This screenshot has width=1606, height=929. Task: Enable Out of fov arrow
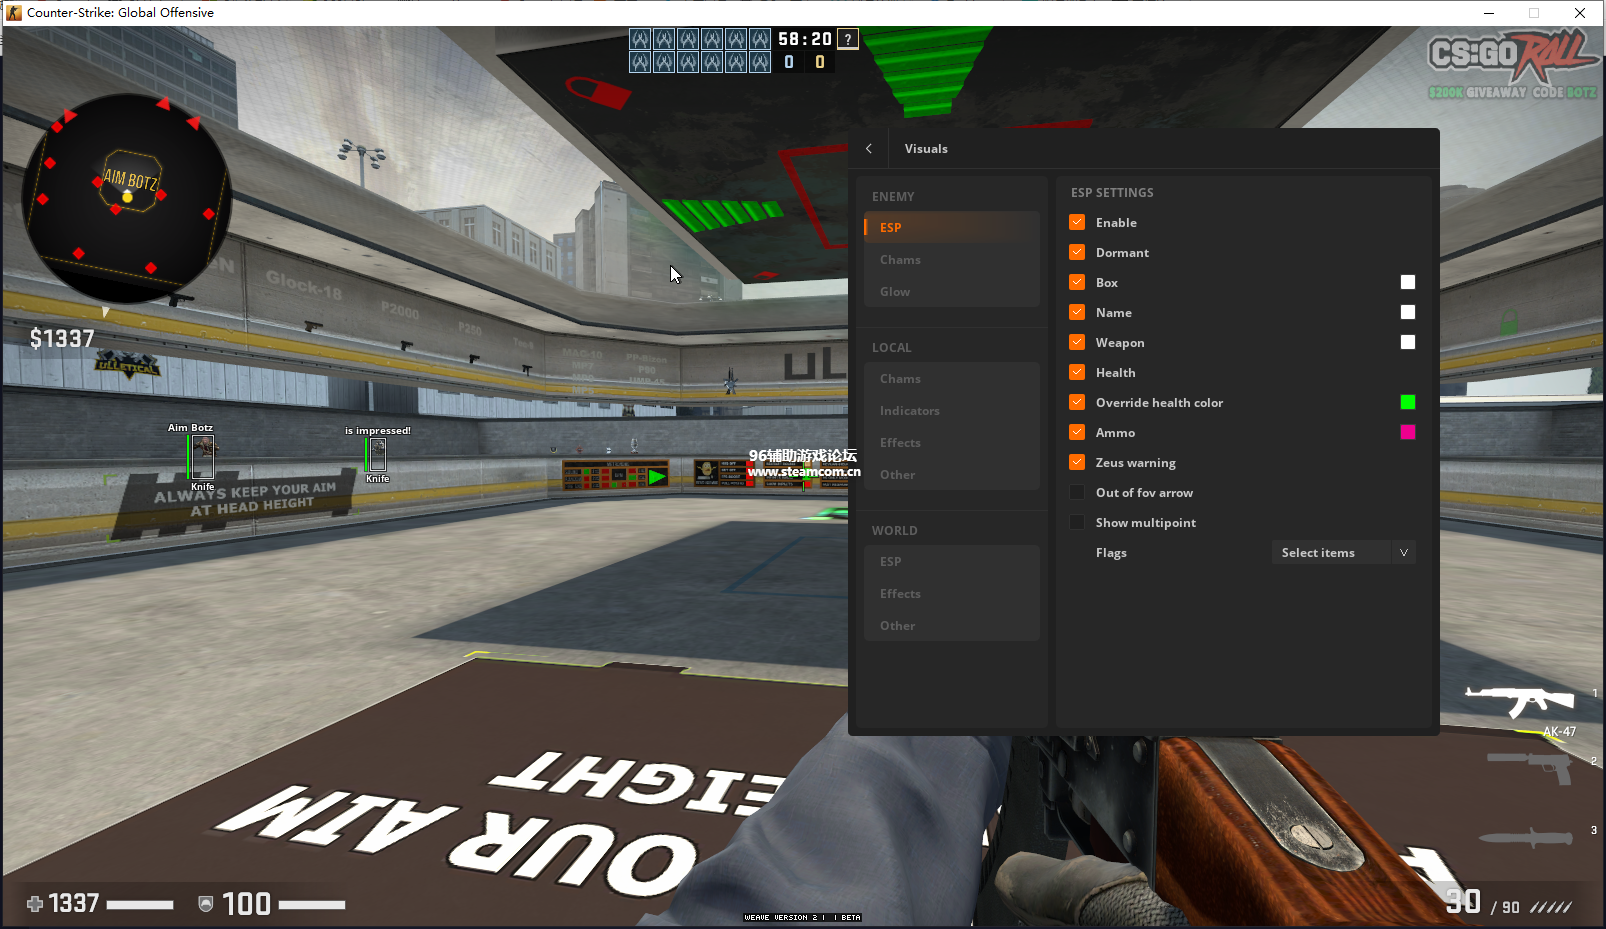[x=1077, y=492]
